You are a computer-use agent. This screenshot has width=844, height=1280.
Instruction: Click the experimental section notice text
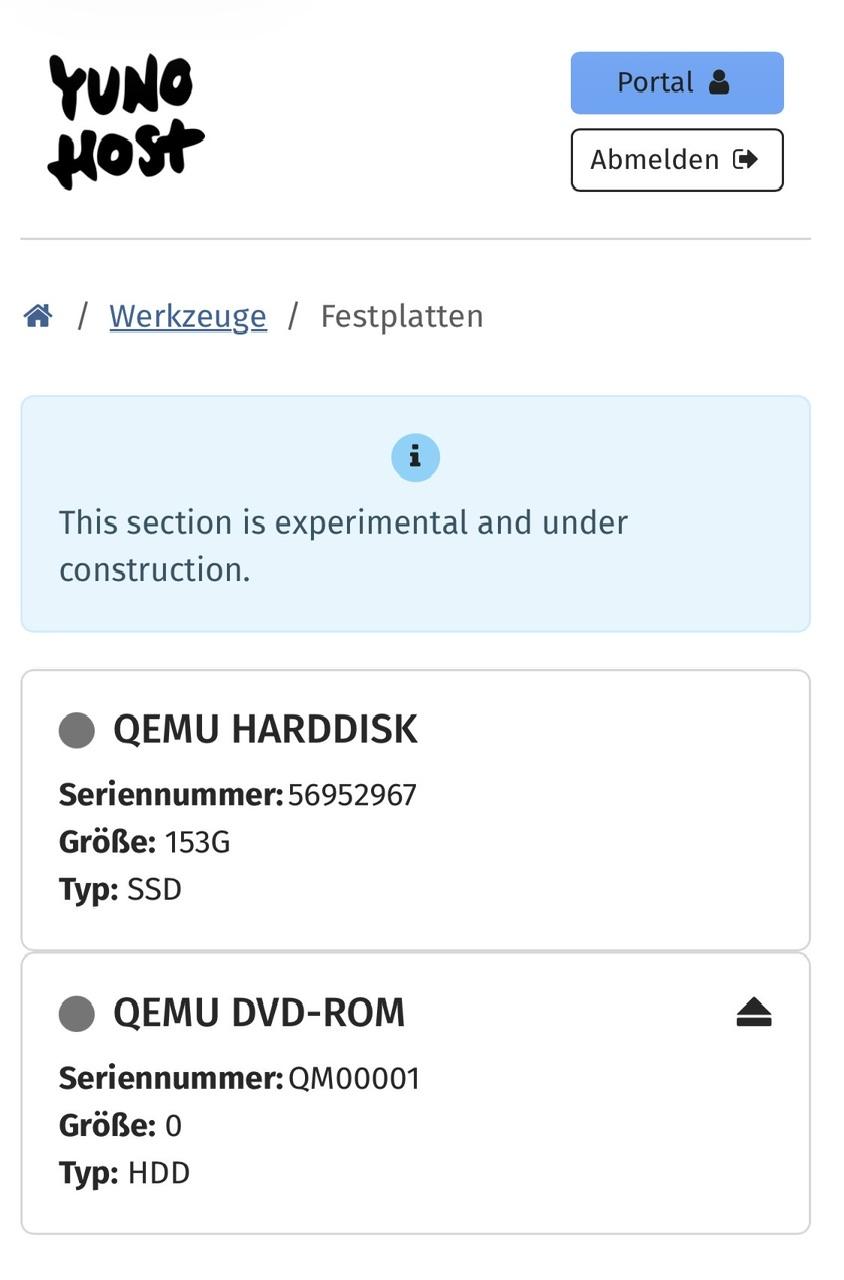(343, 546)
